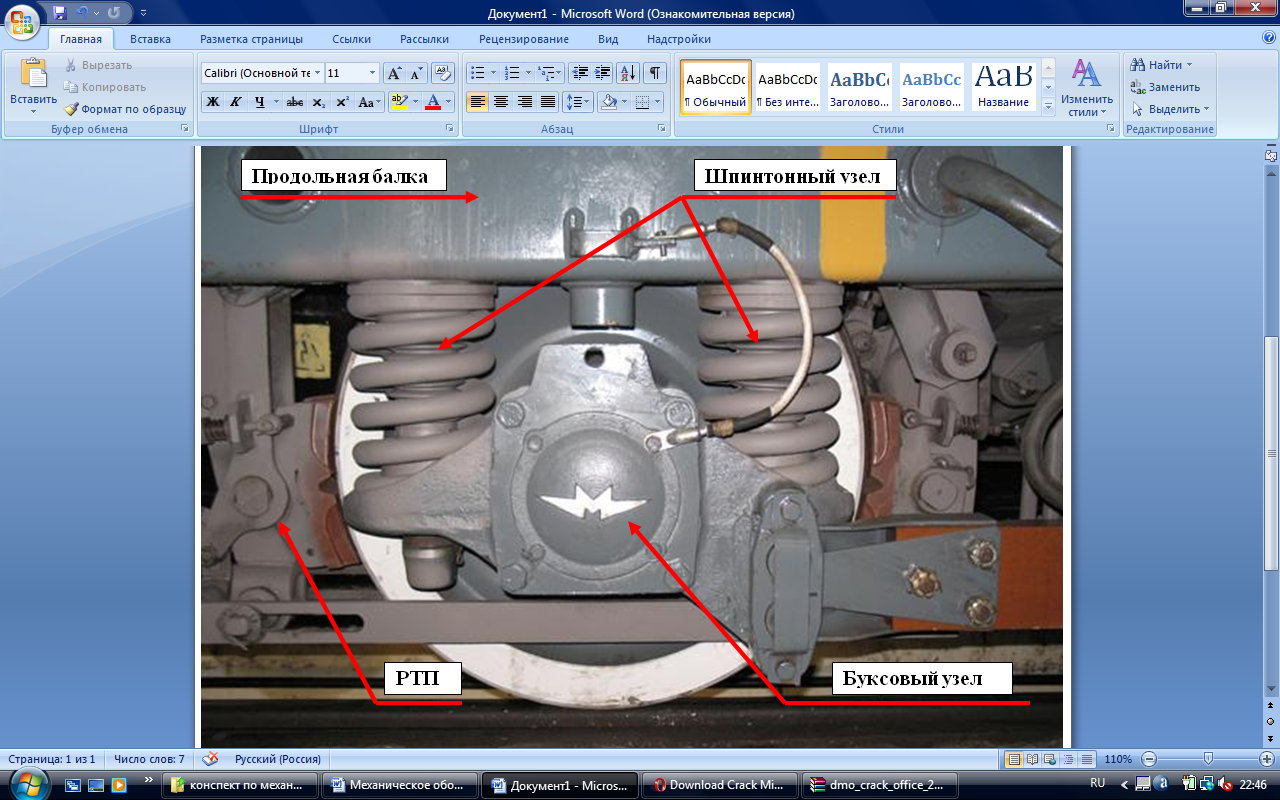Click the Заменить (Replace) button
1280x800 pixels.
click(x=1166, y=87)
